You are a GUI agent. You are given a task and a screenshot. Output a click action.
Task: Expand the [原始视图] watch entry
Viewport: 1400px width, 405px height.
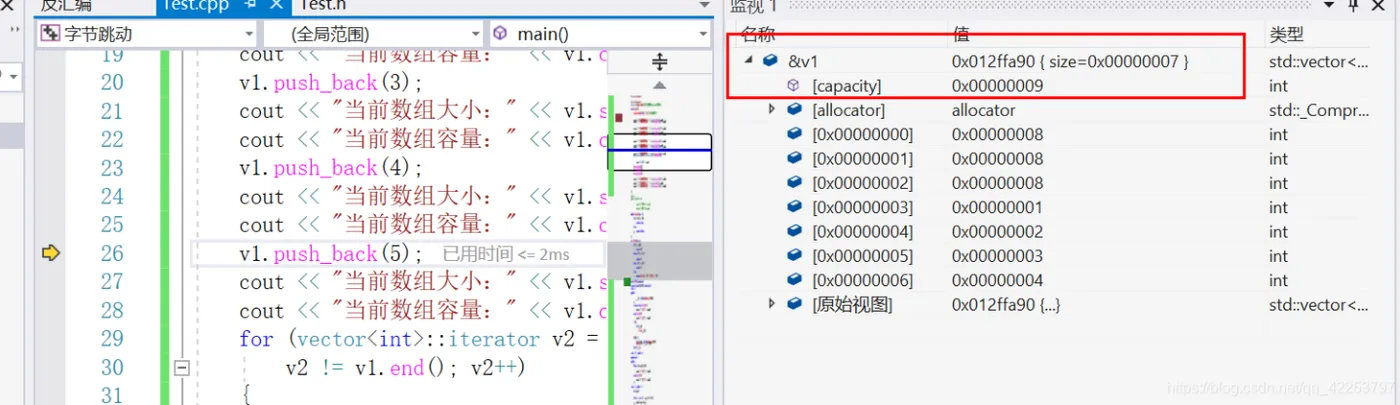coord(771,303)
